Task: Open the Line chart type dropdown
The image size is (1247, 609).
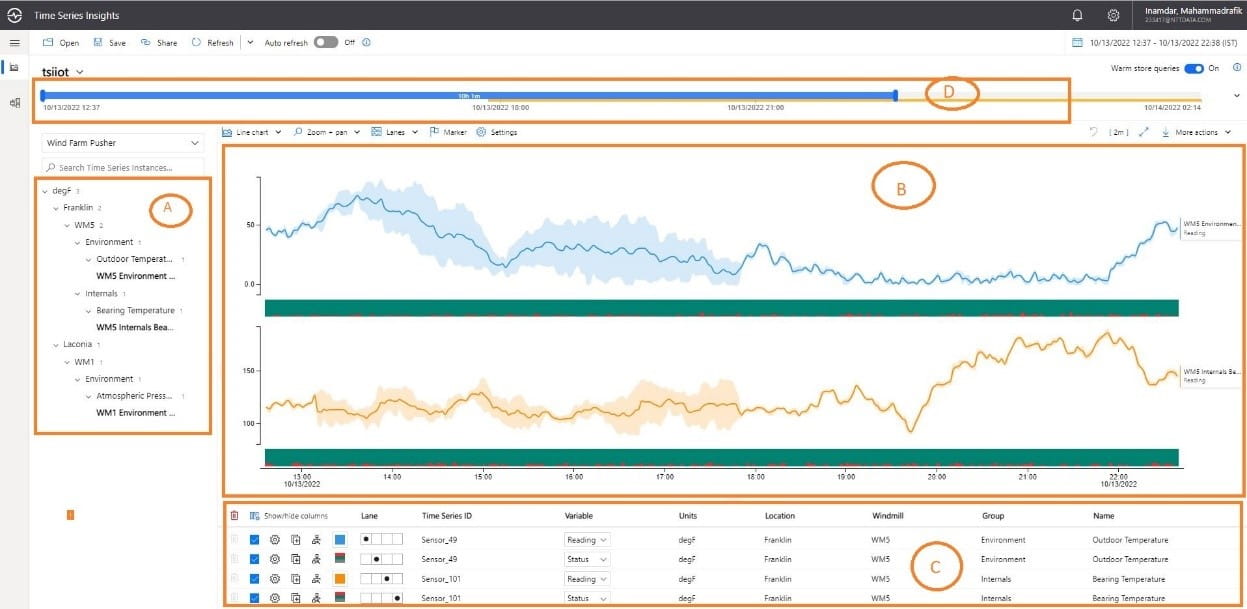Action: [x=251, y=132]
